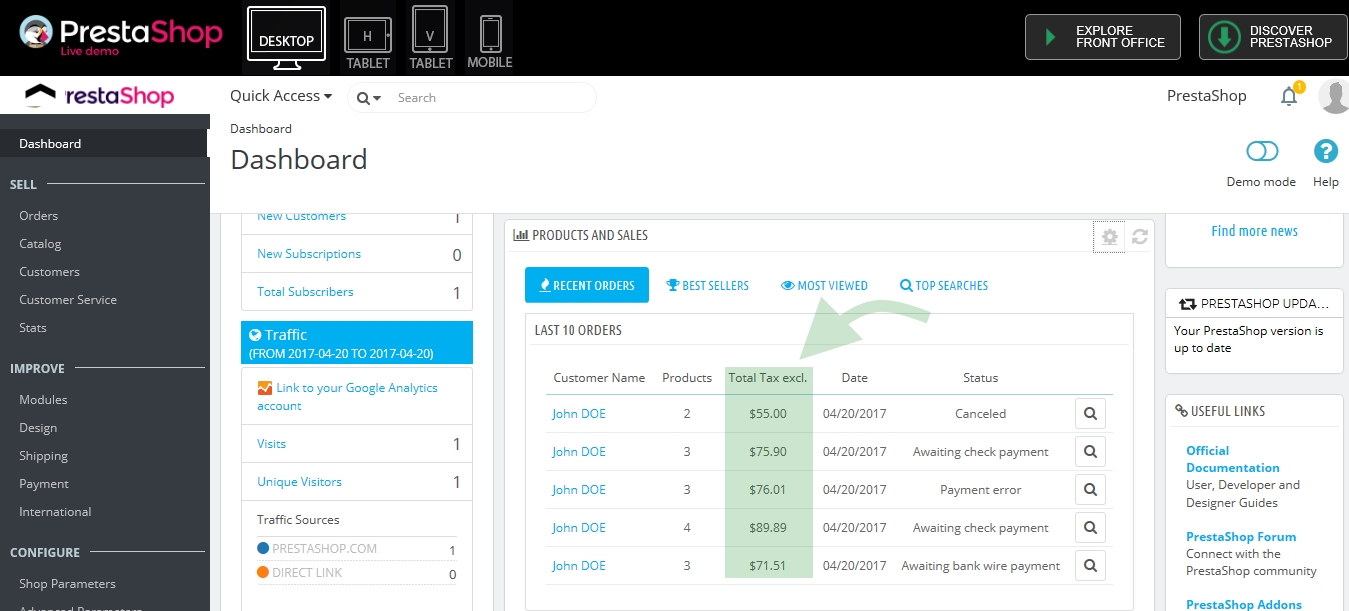The height and width of the screenshot is (611, 1349).
Task: Click the Total Tax excl. column header
Action: point(768,378)
